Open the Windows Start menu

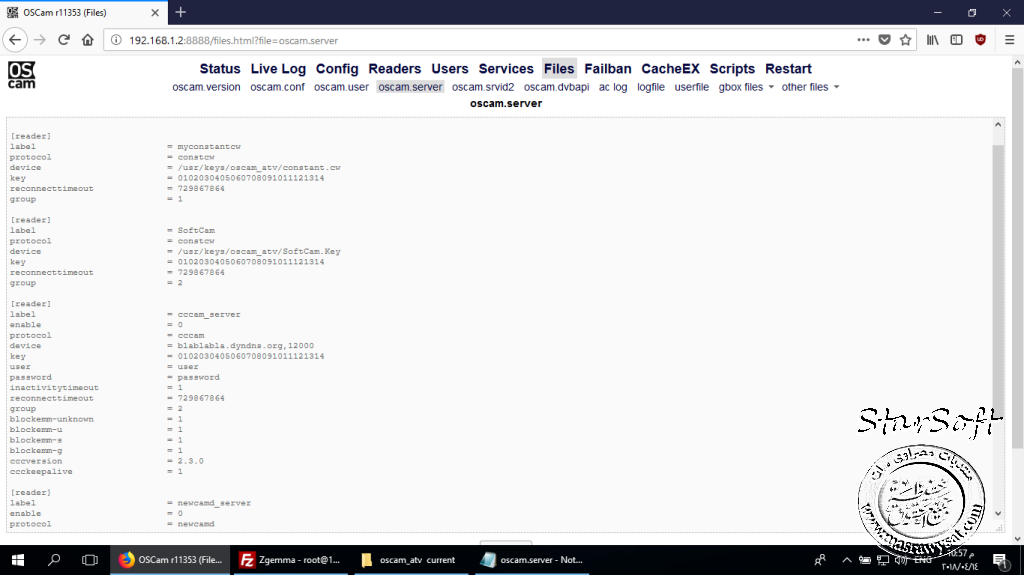pos(18,560)
